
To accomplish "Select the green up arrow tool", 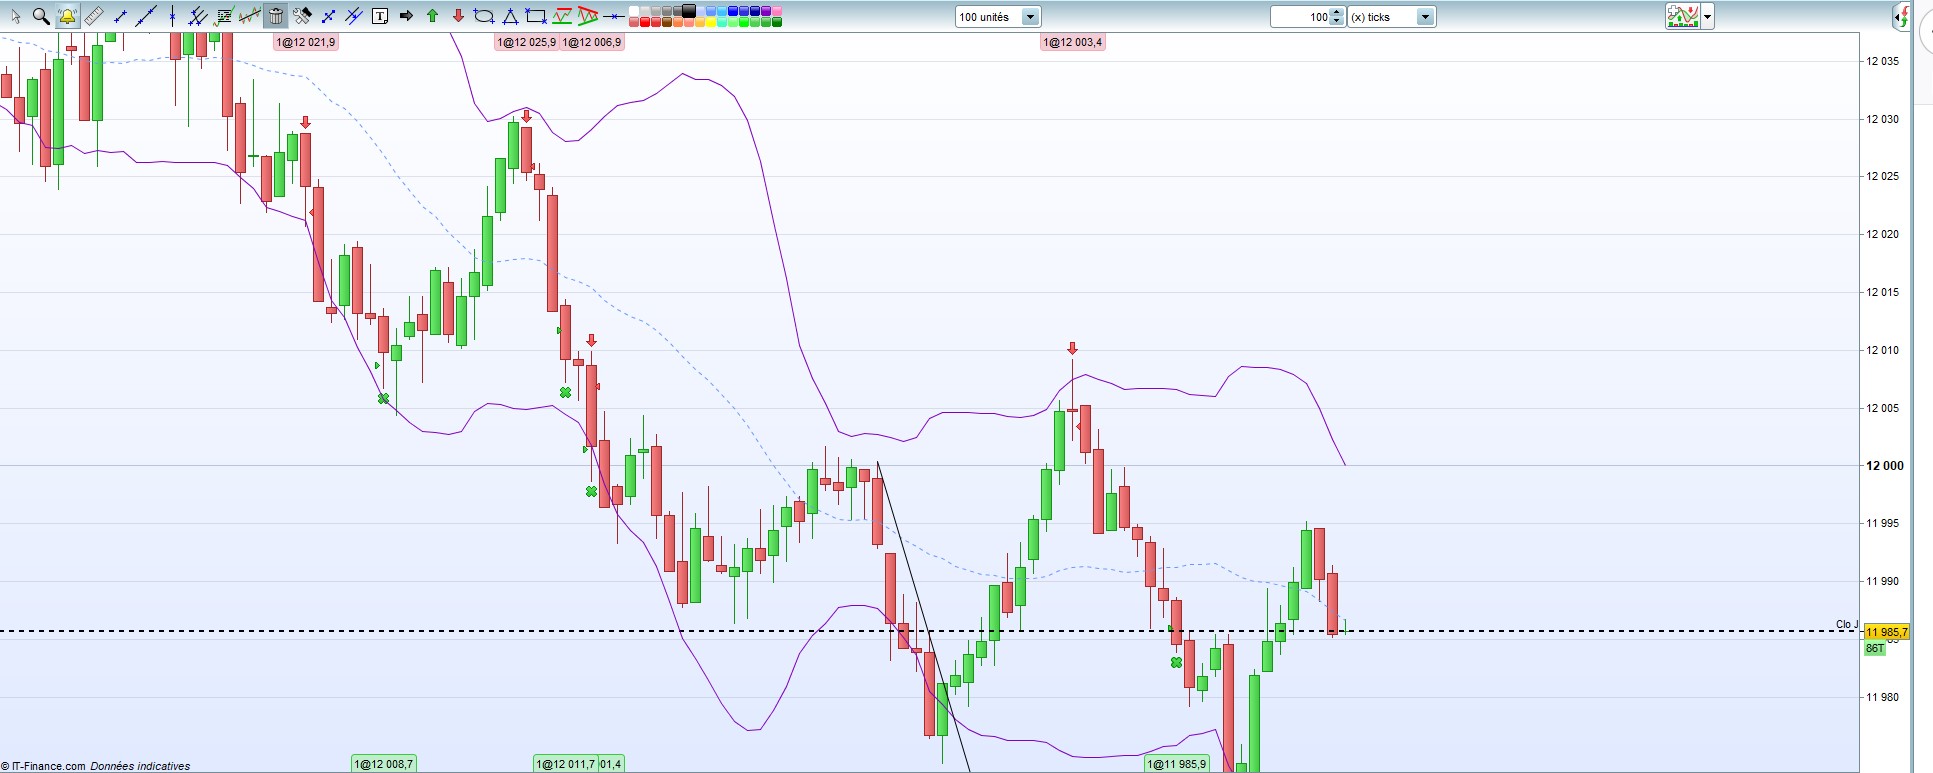I will click(x=432, y=16).
